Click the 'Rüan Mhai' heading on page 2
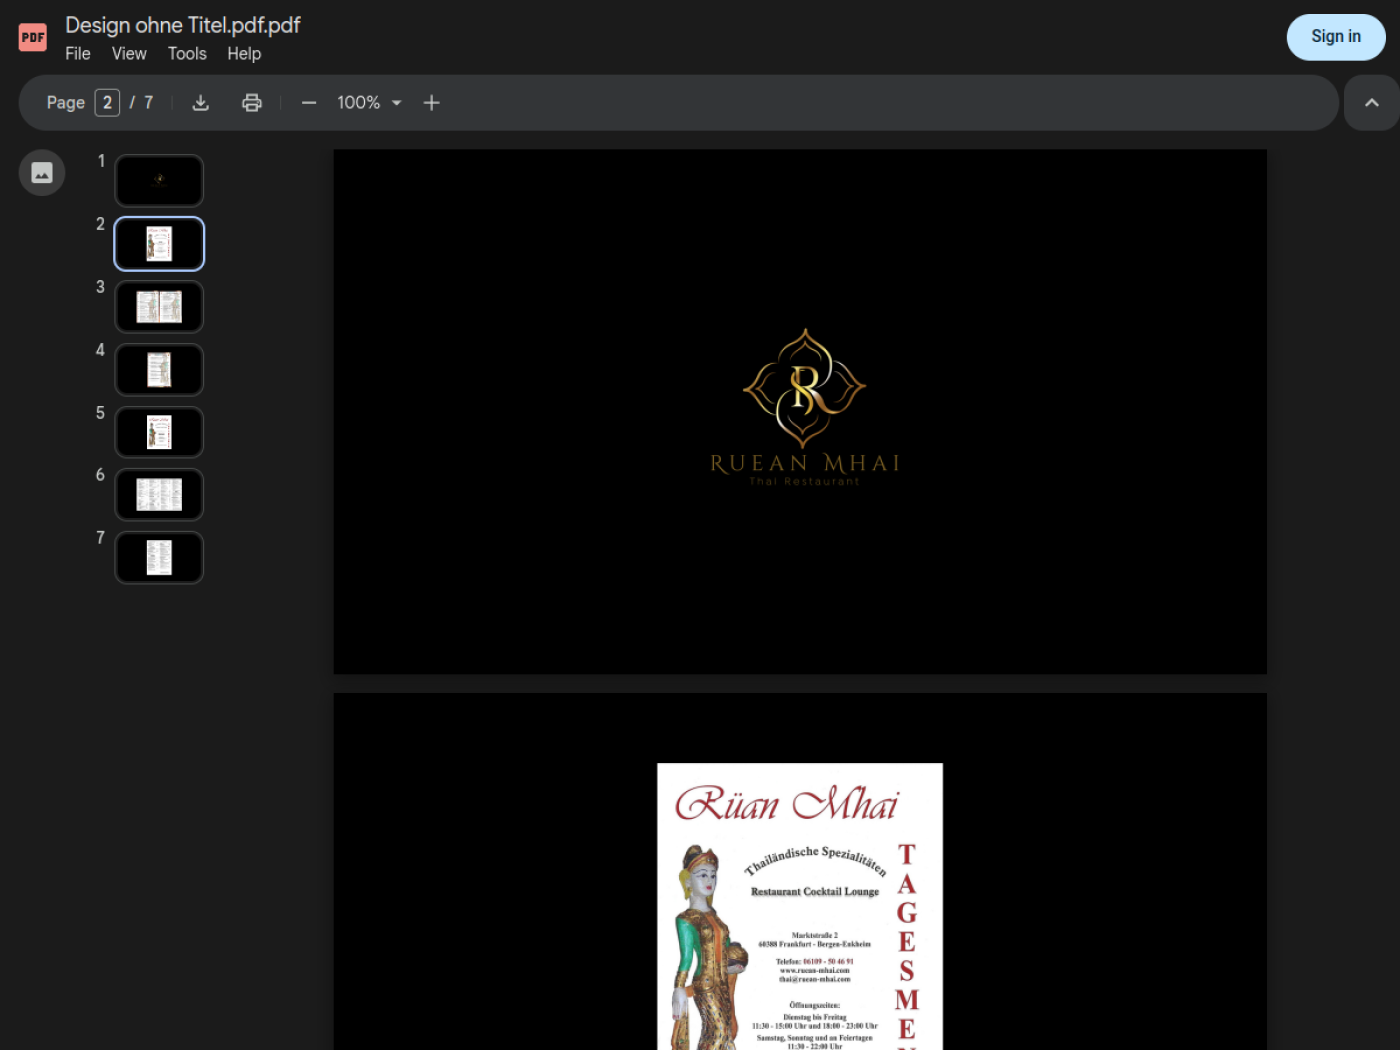The height and width of the screenshot is (1050, 1400). tap(787, 803)
